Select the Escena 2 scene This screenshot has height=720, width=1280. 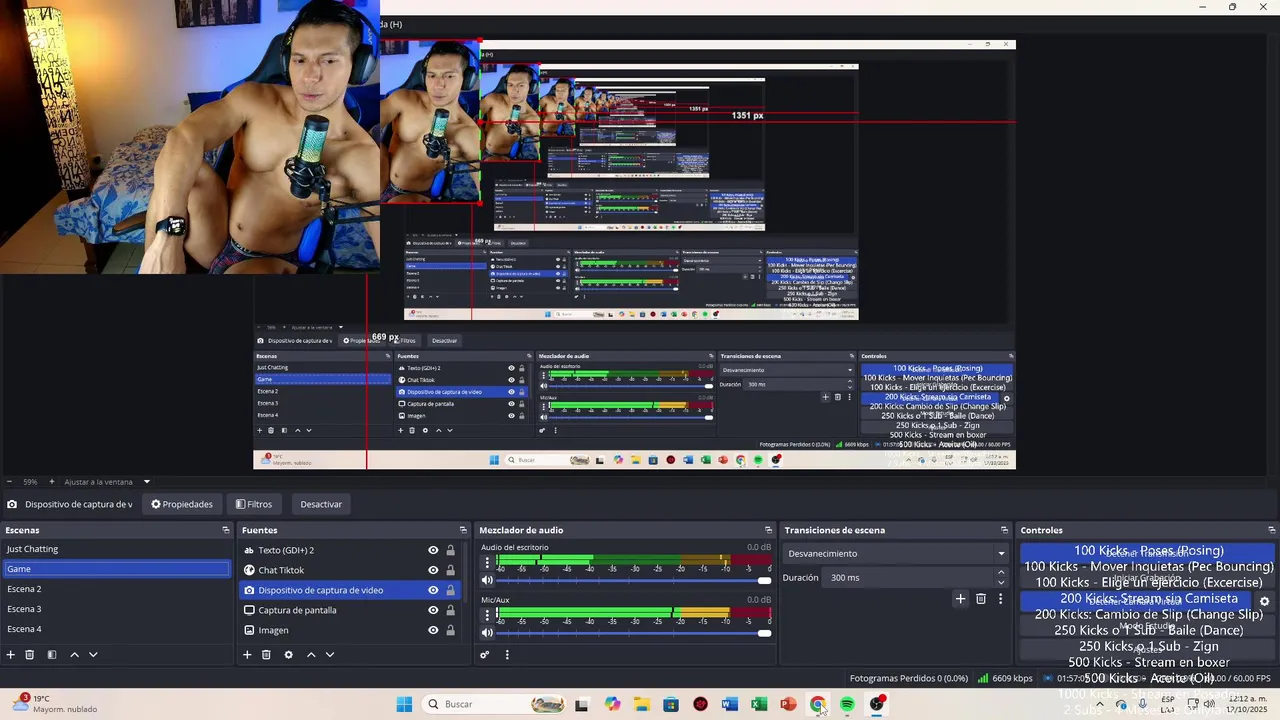pos(116,589)
